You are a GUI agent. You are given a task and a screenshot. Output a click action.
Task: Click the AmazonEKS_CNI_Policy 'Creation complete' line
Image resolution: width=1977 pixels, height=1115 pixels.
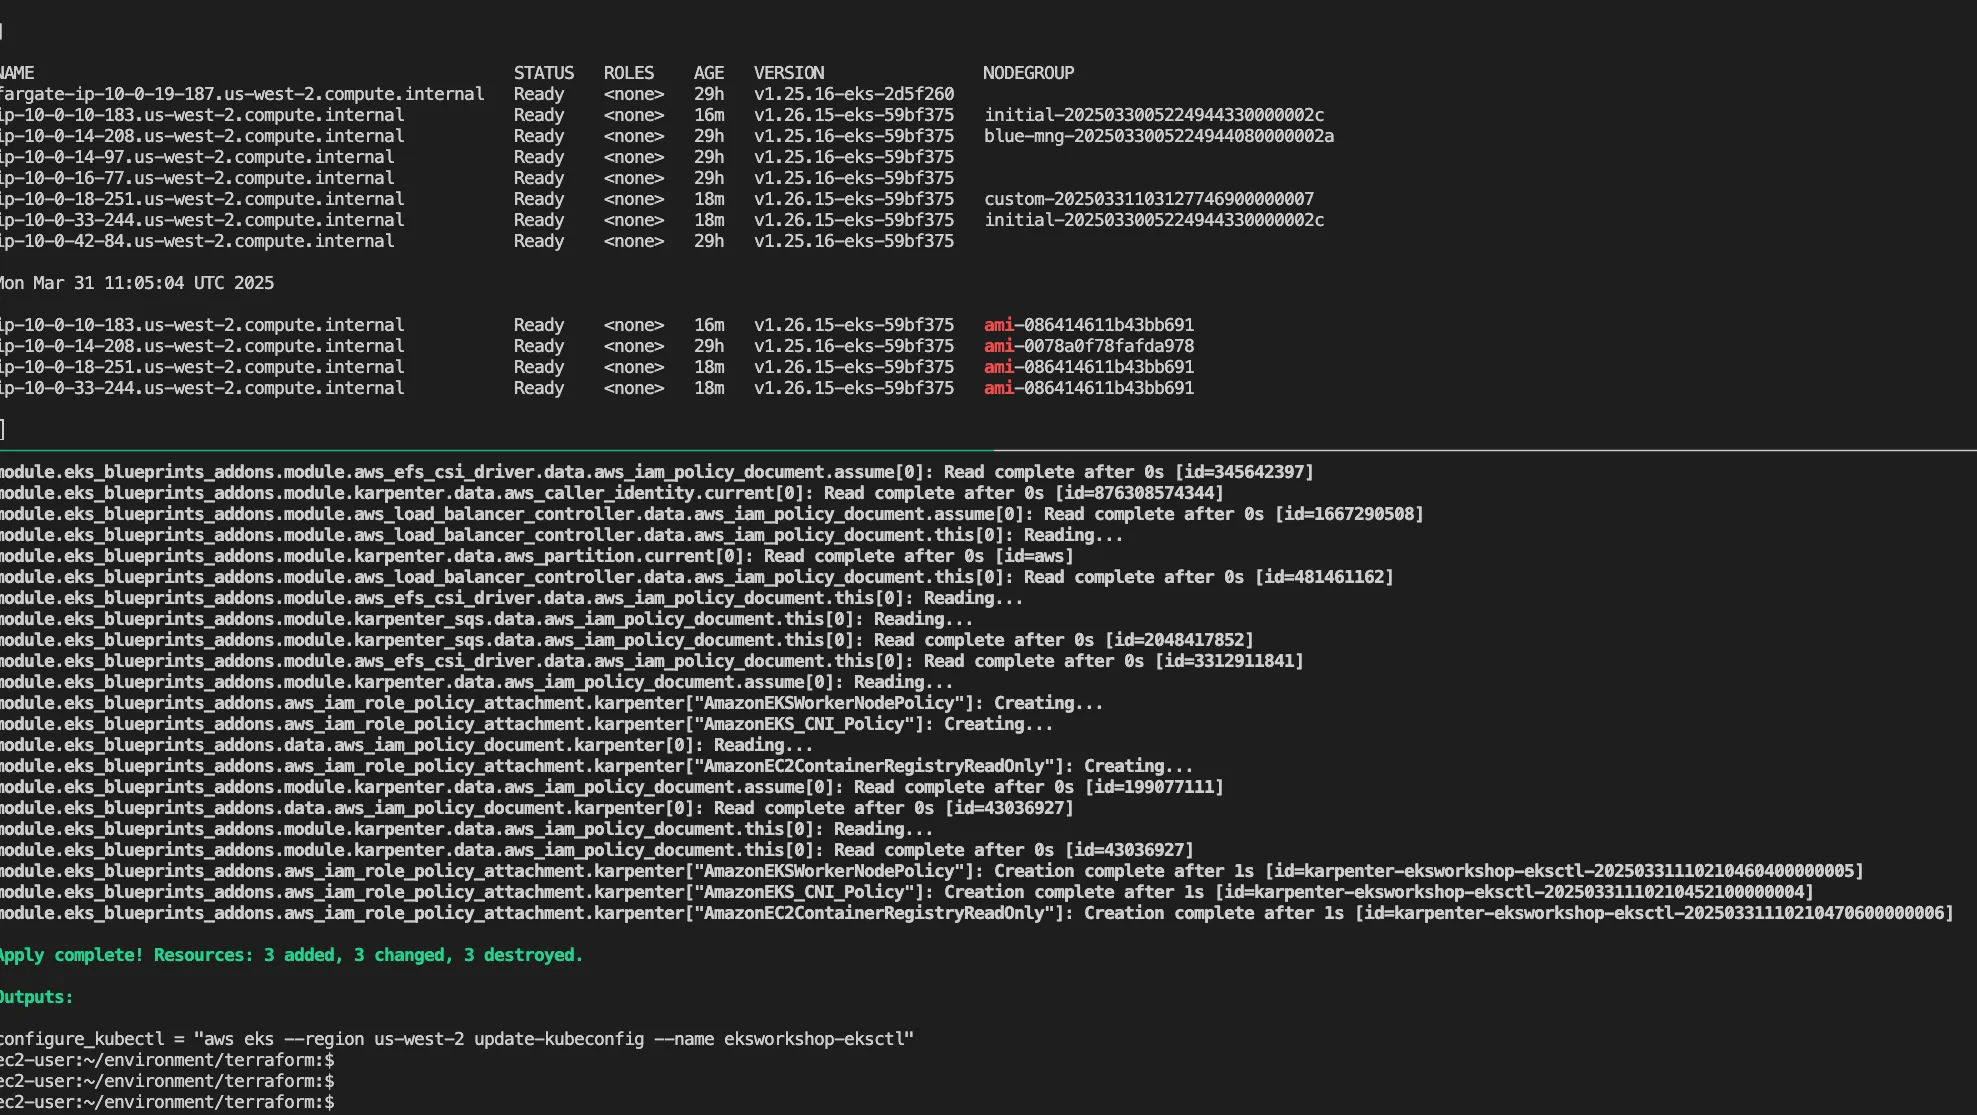[905, 892]
